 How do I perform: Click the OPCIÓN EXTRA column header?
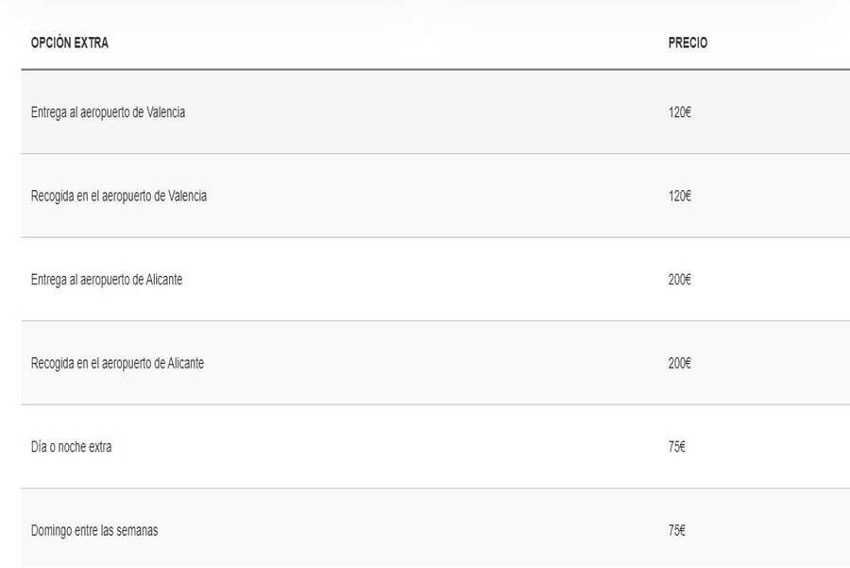[69, 43]
